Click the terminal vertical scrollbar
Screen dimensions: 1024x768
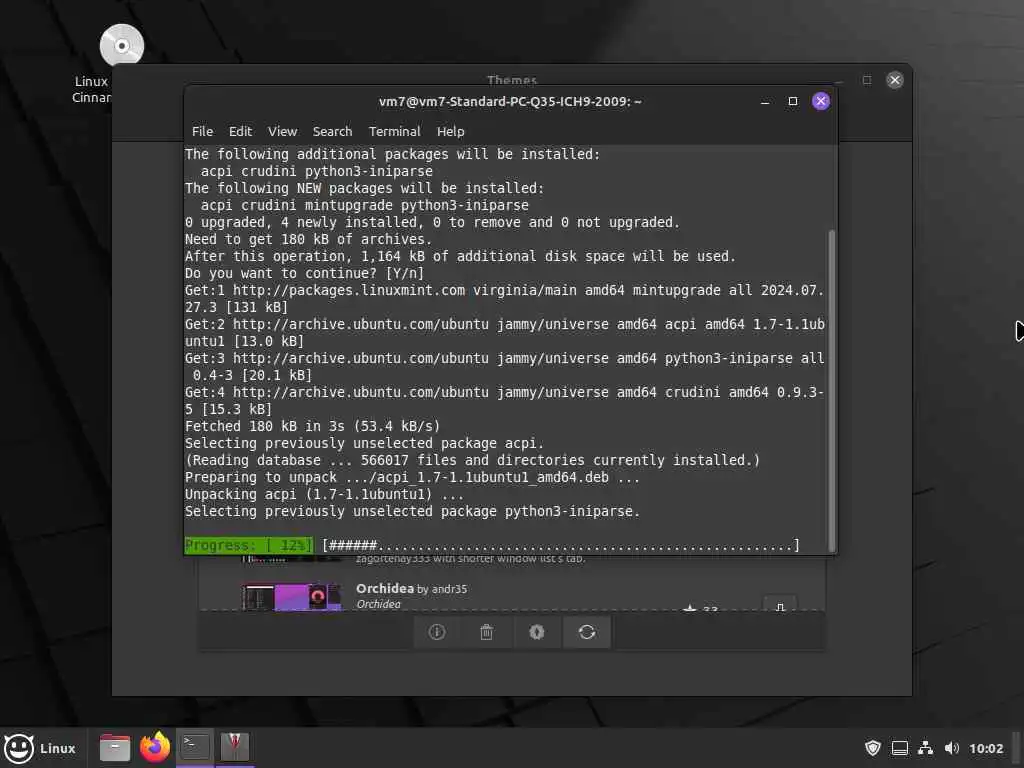(x=831, y=390)
